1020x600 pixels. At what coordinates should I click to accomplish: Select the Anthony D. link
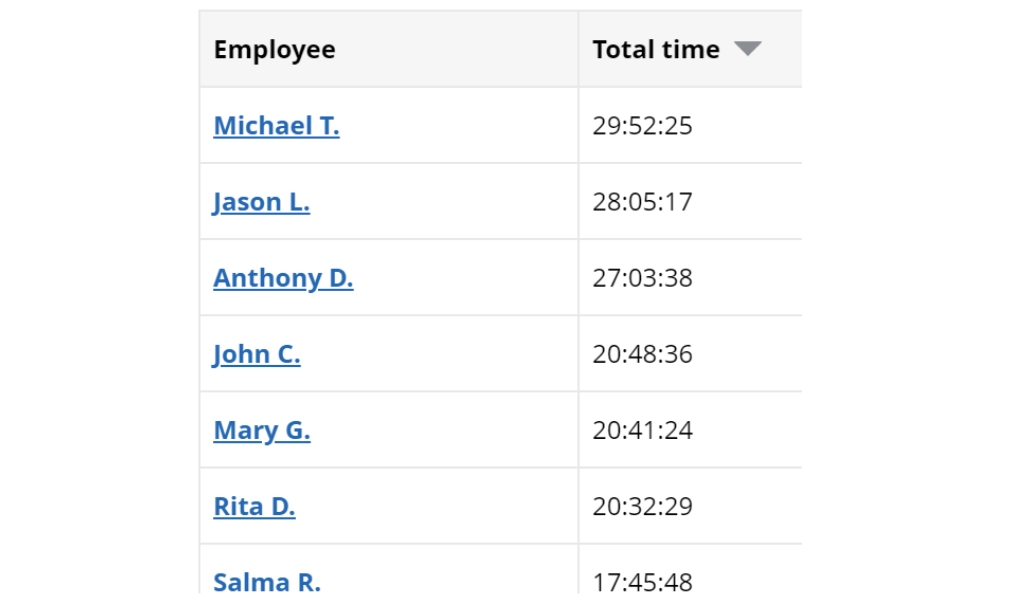[283, 277]
